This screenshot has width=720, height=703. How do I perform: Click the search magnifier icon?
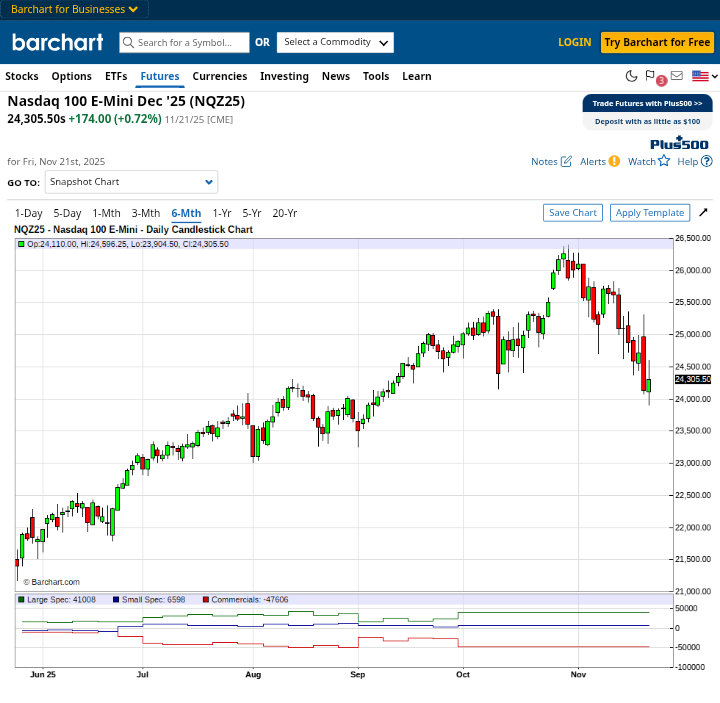[x=128, y=43]
